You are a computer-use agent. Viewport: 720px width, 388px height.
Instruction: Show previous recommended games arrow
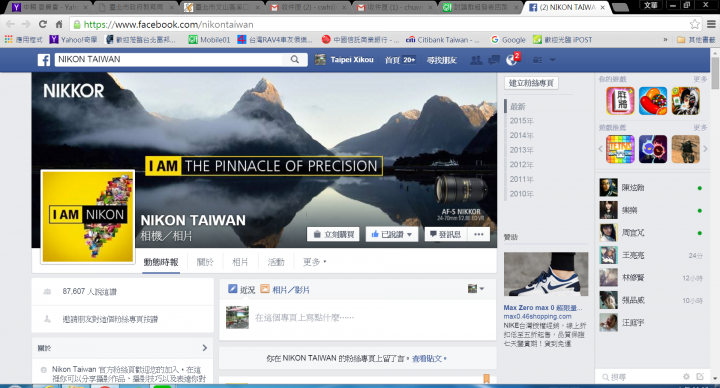(x=601, y=149)
